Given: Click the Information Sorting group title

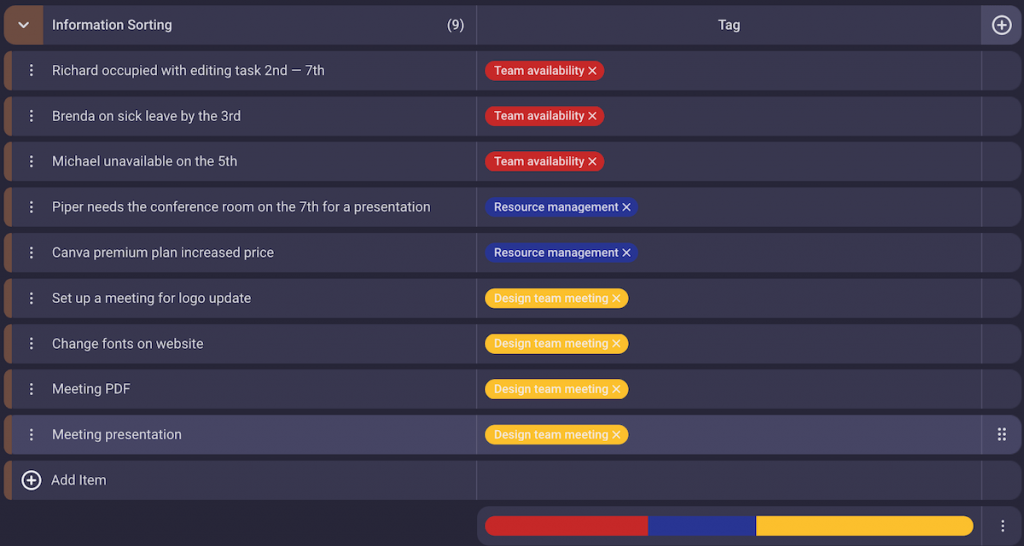Looking at the screenshot, I should tap(112, 25).
